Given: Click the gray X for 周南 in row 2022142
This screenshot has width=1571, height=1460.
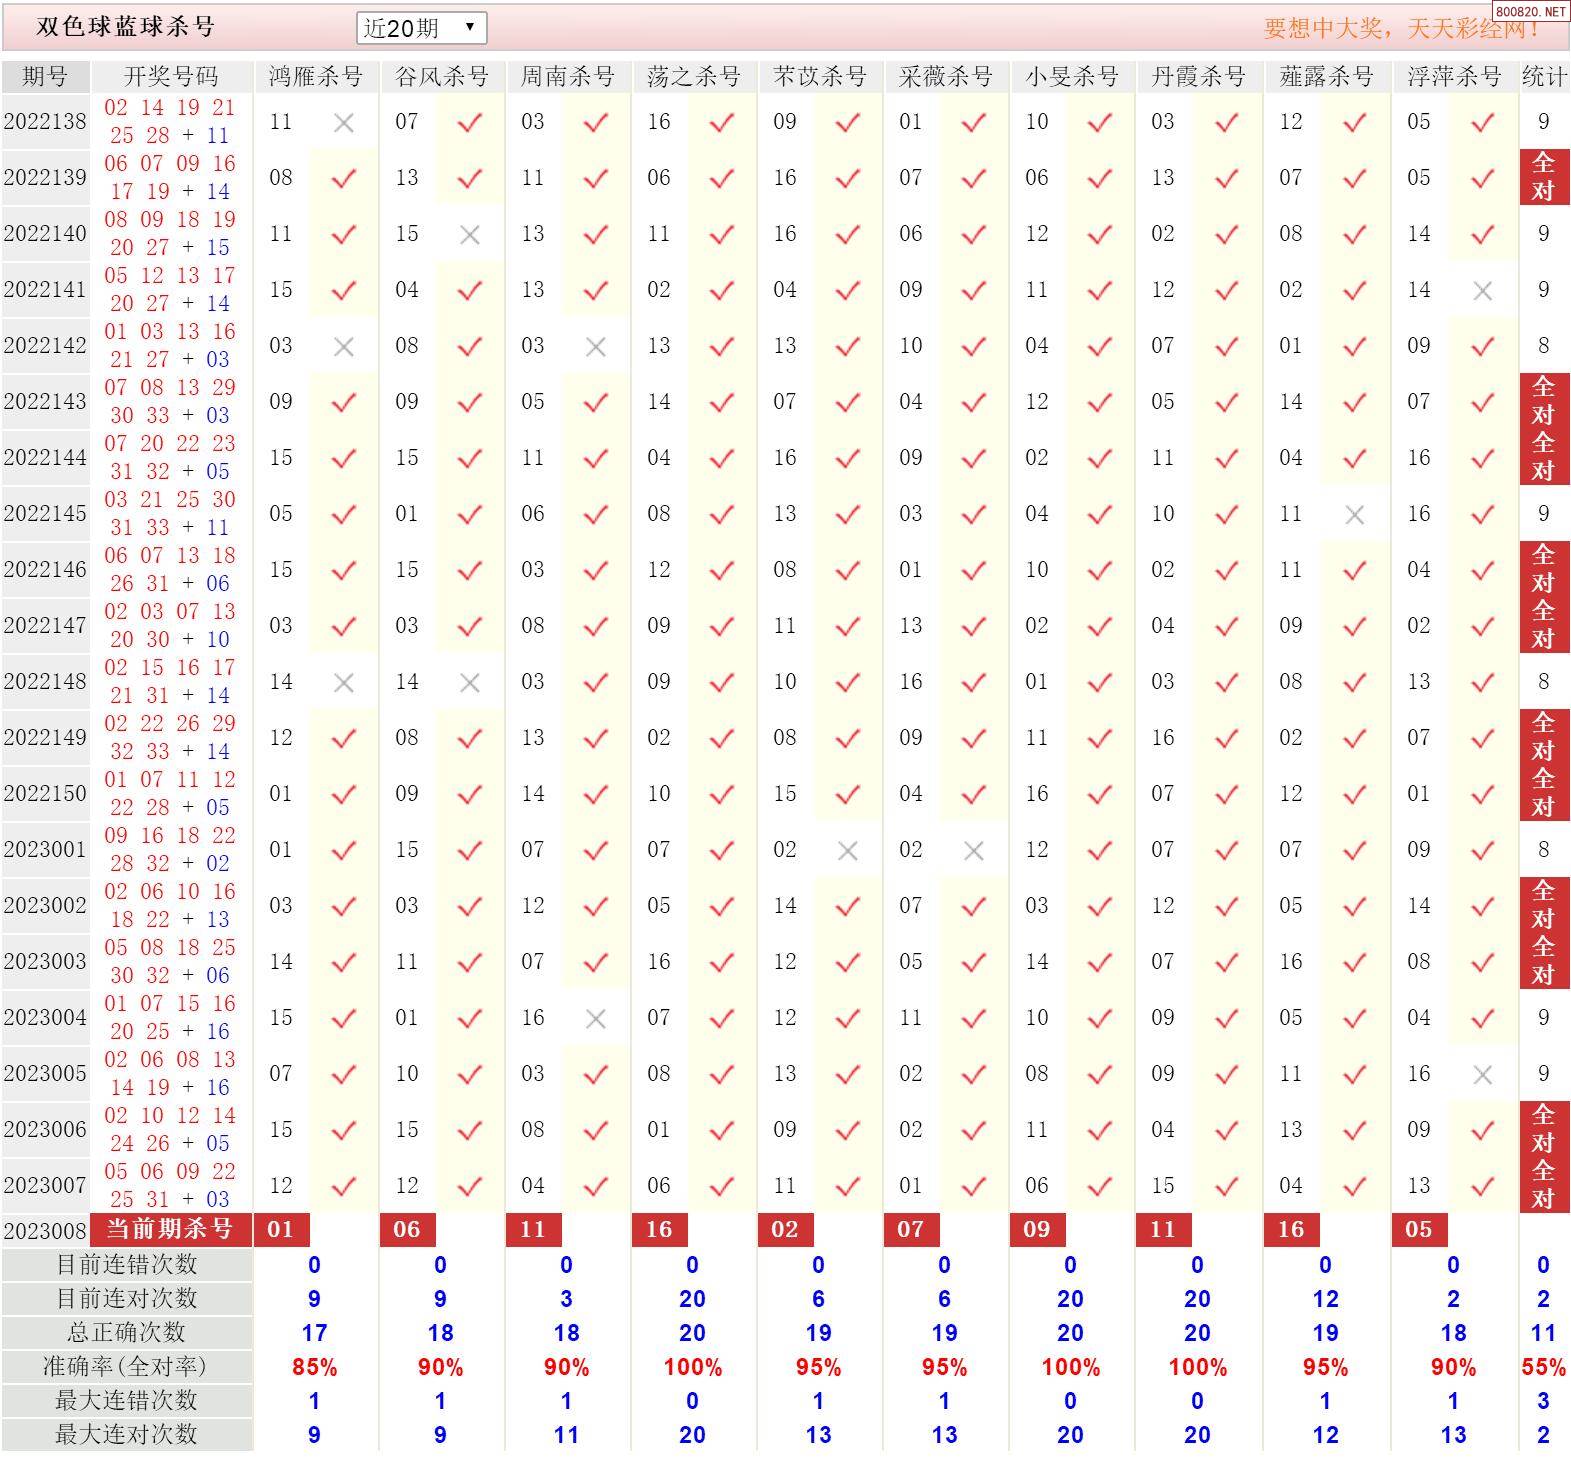Looking at the screenshot, I should pos(596,347).
